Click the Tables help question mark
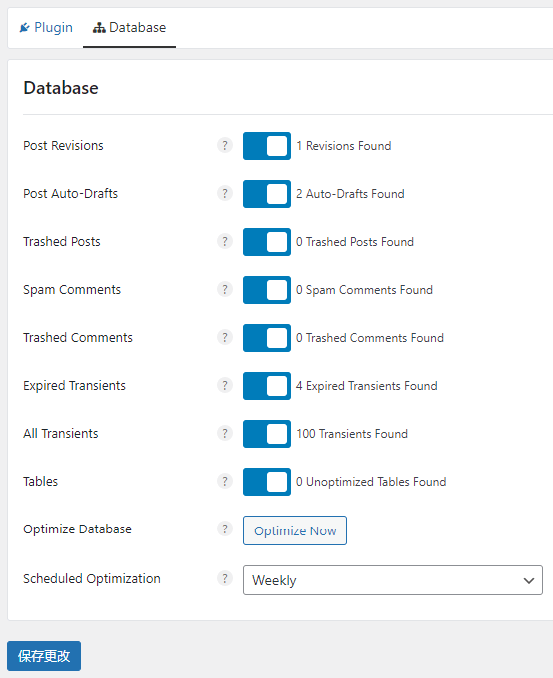The width and height of the screenshot is (553, 678). [x=225, y=481]
